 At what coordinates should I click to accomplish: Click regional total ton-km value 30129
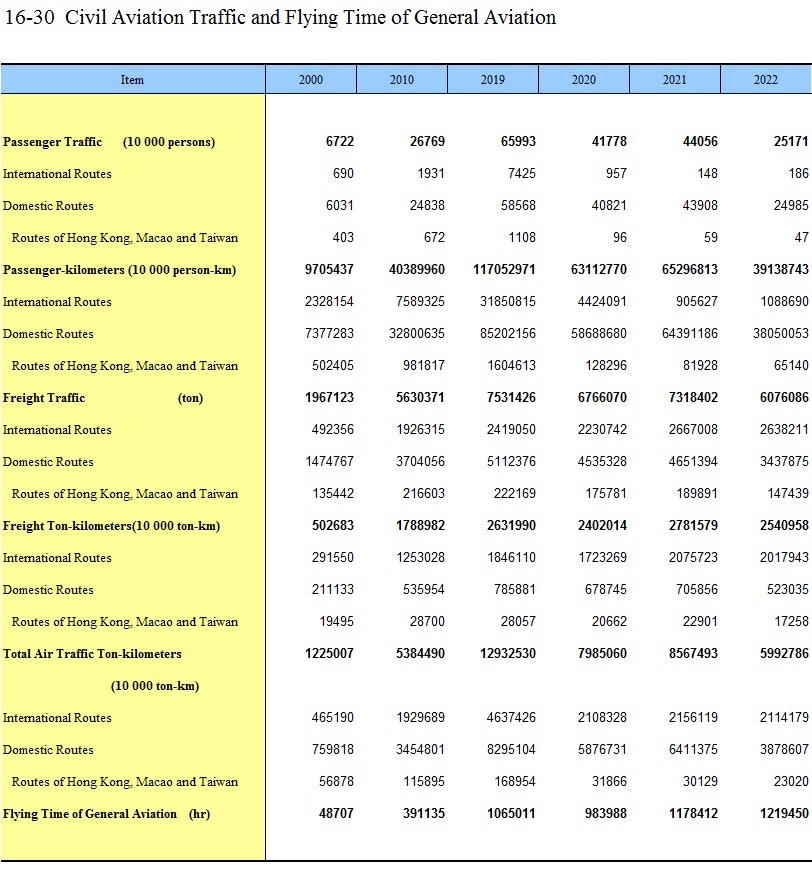700,781
